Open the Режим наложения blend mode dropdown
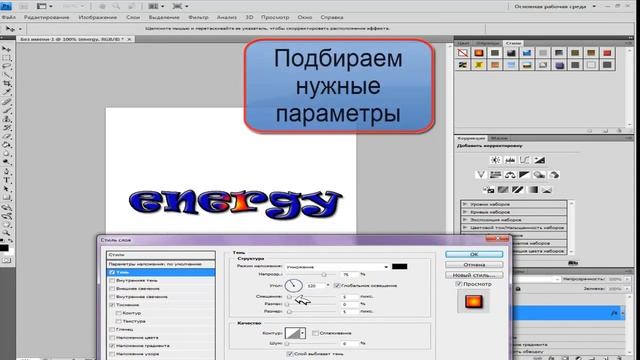This screenshot has height=360, width=640. click(x=337, y=267)
